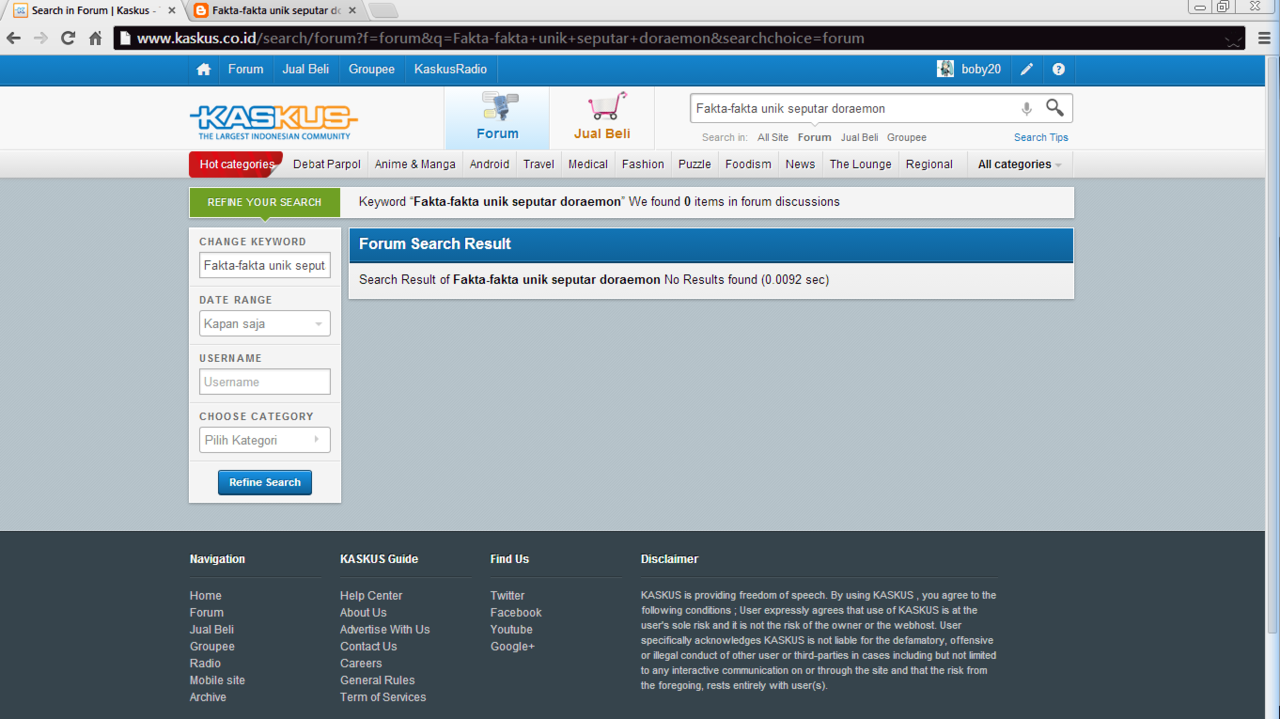The width and height of the screenshot is (1280, 719).
Task: Open Debat Parpol category
Action: 327,164
